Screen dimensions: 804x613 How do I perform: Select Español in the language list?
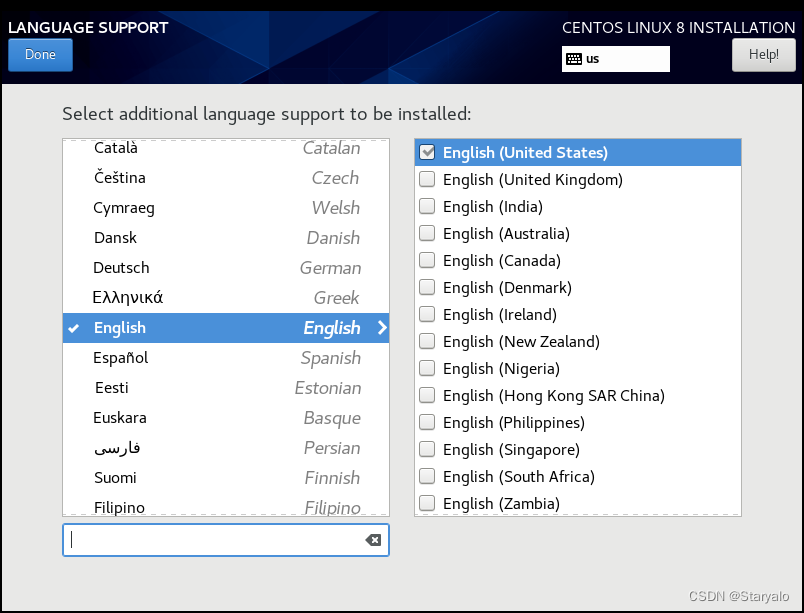pos(226,358)
